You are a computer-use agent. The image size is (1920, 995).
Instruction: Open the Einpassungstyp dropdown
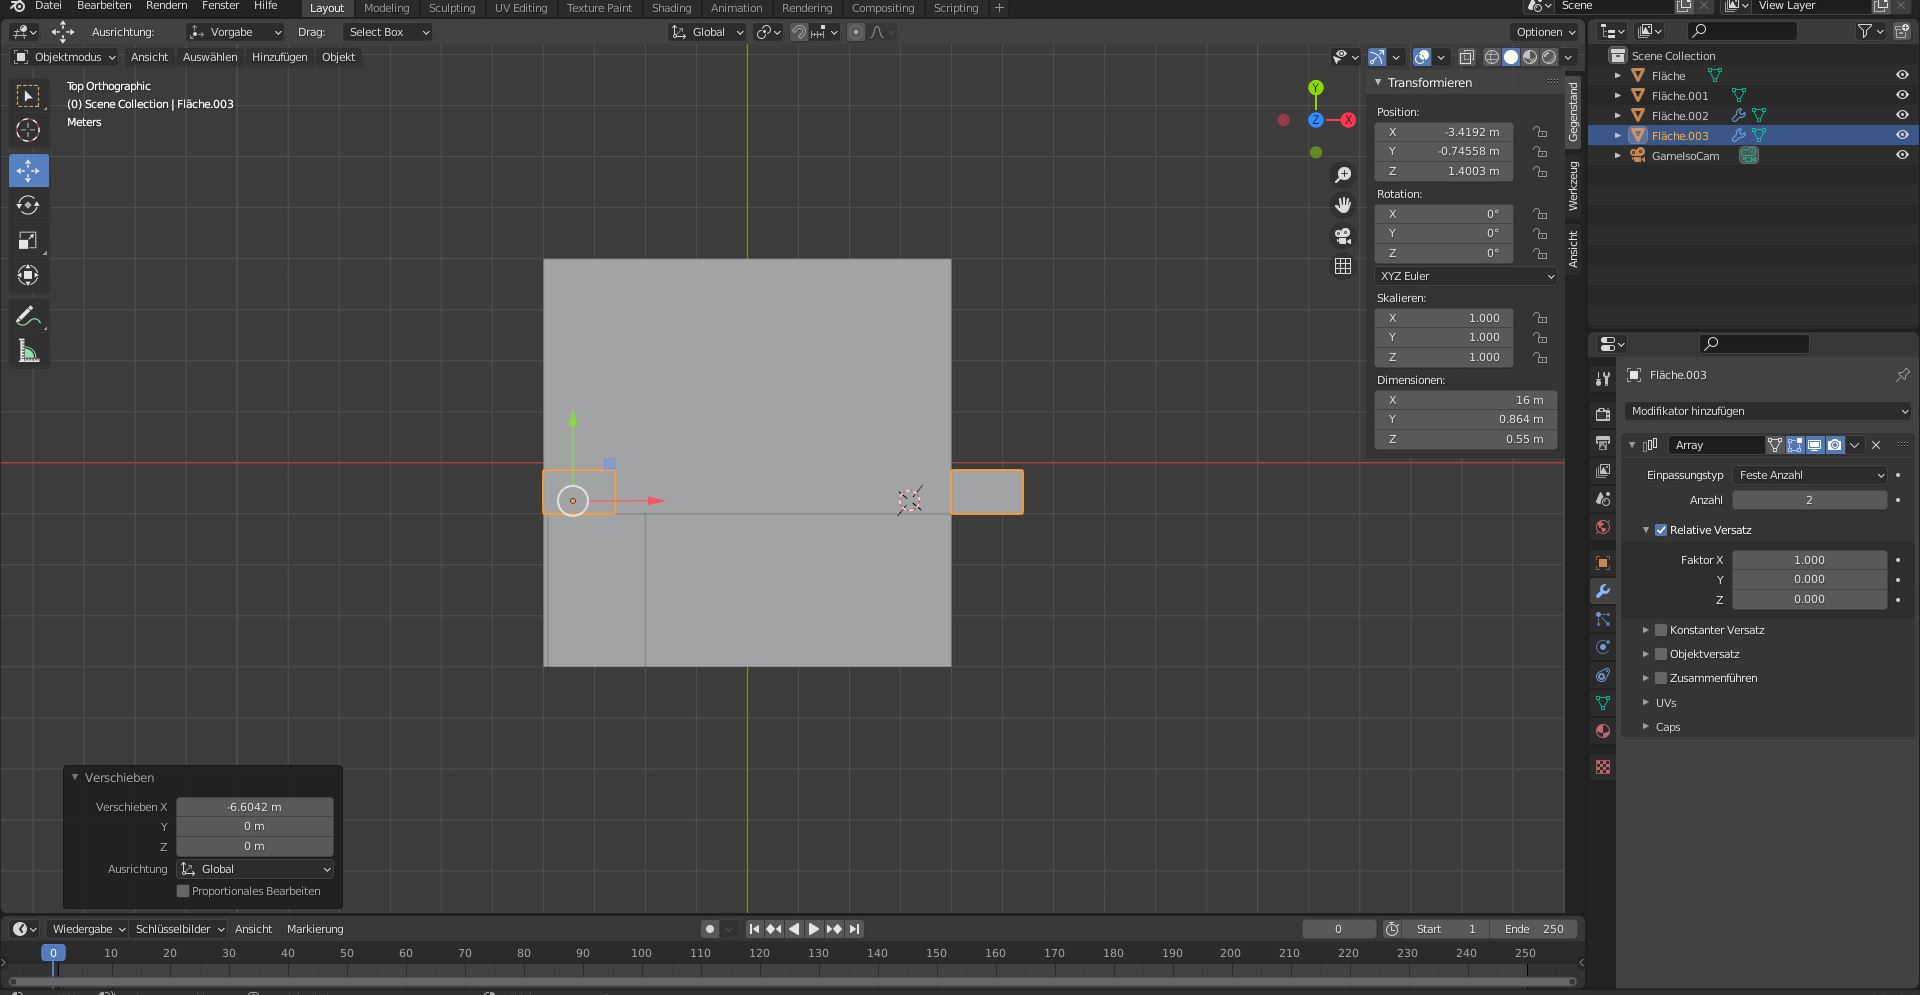point(1809,475)
